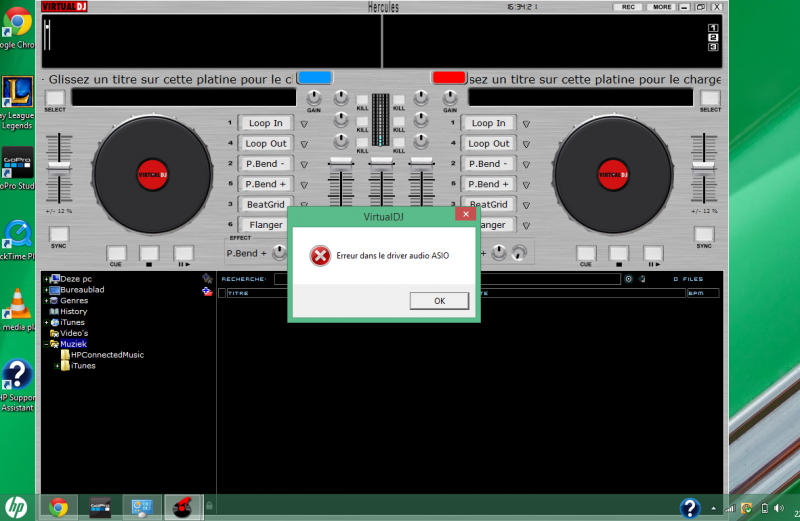Click the add virtual folder red icon
The width and height of the screenshot is (800, 521).
click(x=207, y=291)
